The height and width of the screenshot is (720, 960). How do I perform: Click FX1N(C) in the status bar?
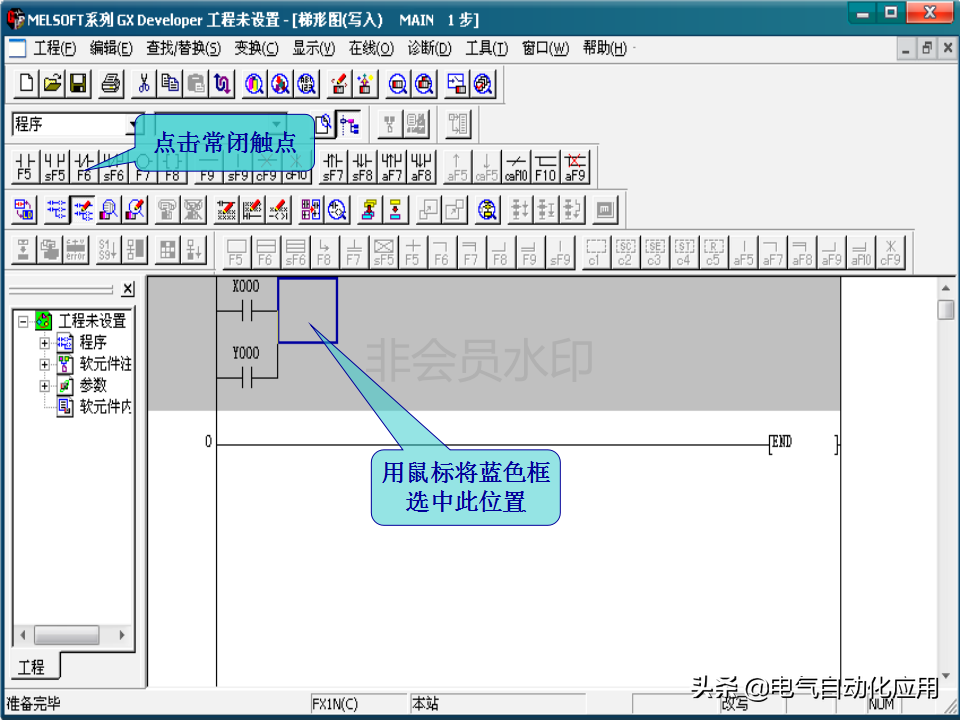[334, 704]
